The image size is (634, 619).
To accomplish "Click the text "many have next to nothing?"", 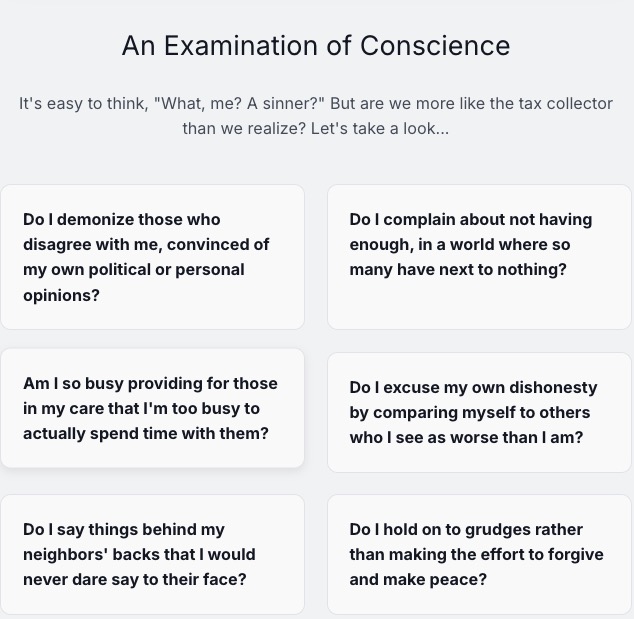I will coord(458,269).
